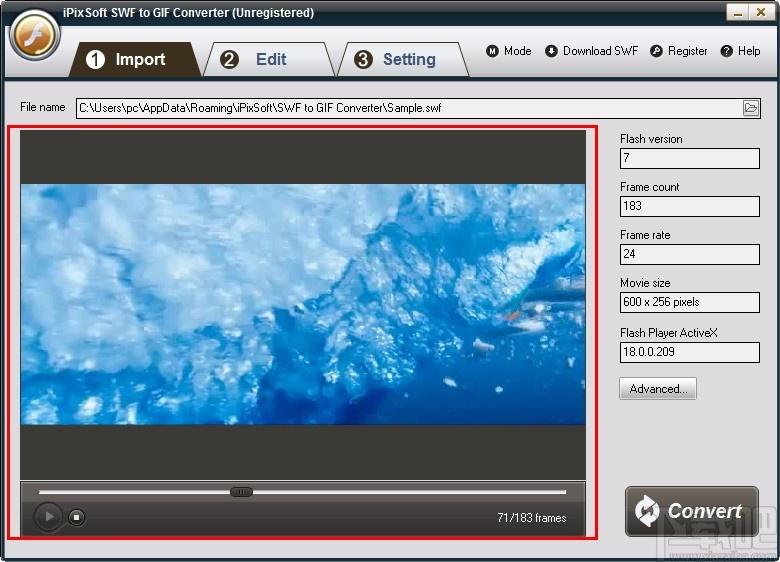Open the Register dialog
Screen dimensions: 780x562
679,51
